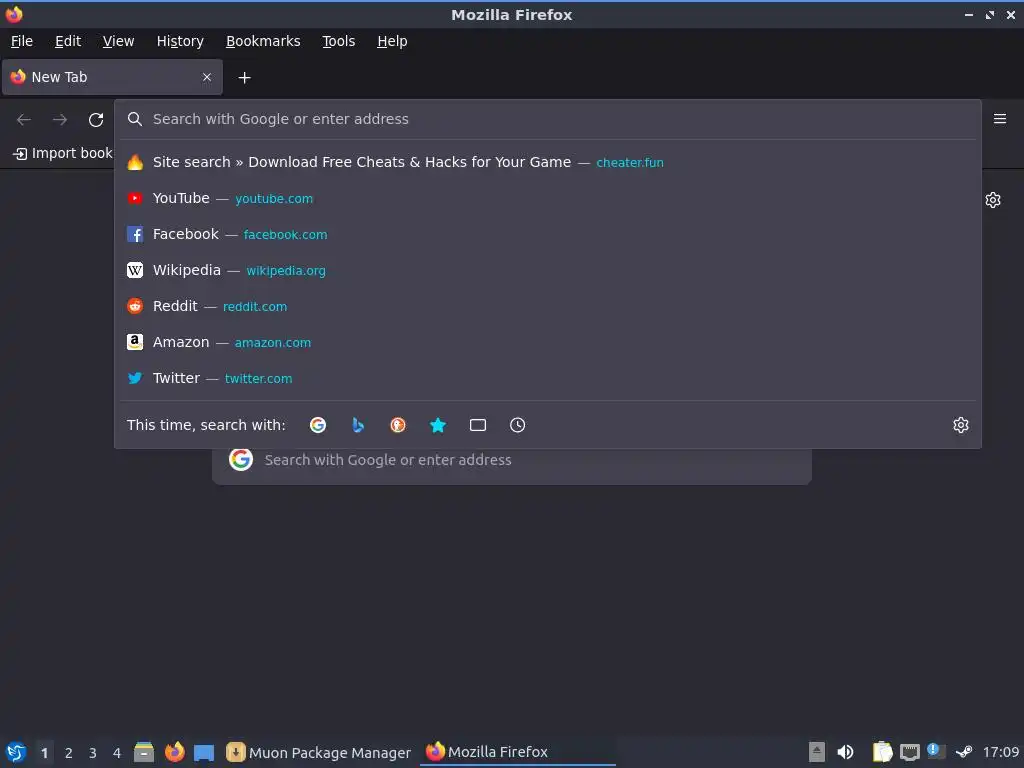
Task: Click the forward navigation arrow
Action: pyautogui.click(x=60, y=120)
